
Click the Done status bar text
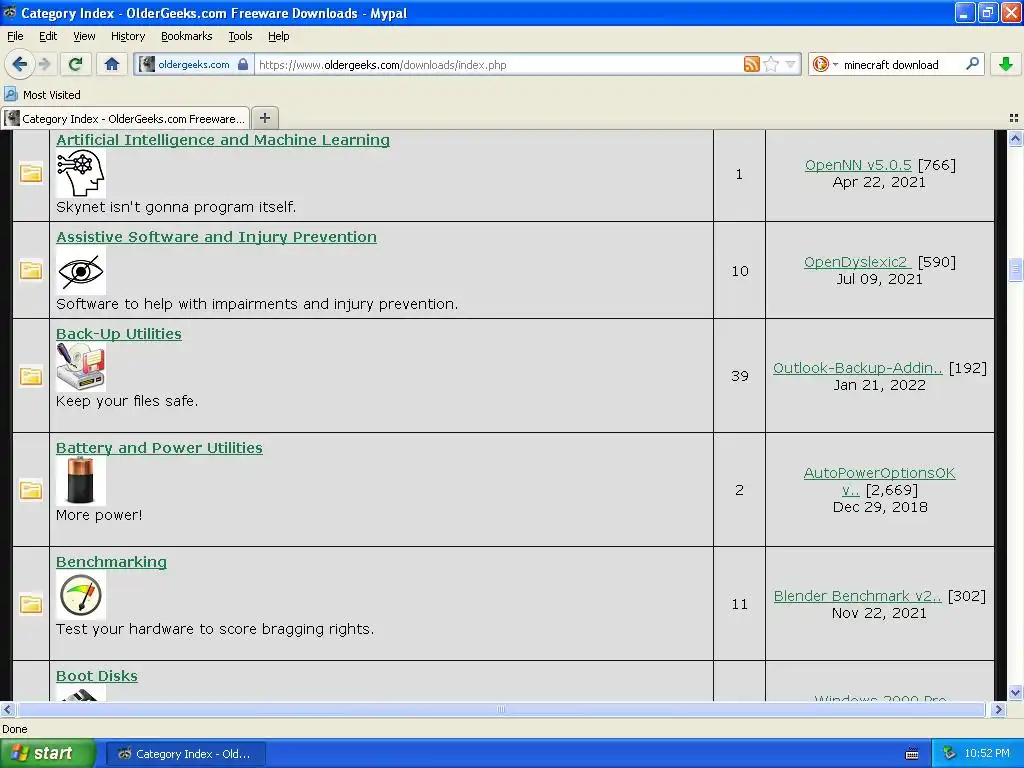15,729
